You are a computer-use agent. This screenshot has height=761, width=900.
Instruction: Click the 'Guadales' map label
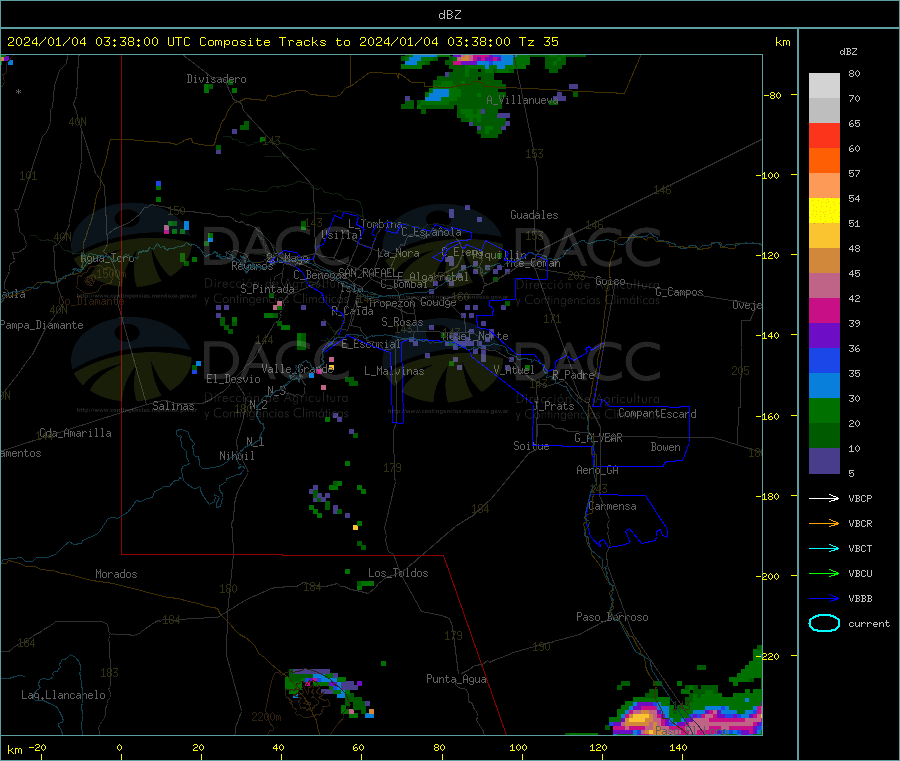click(534, 215)
